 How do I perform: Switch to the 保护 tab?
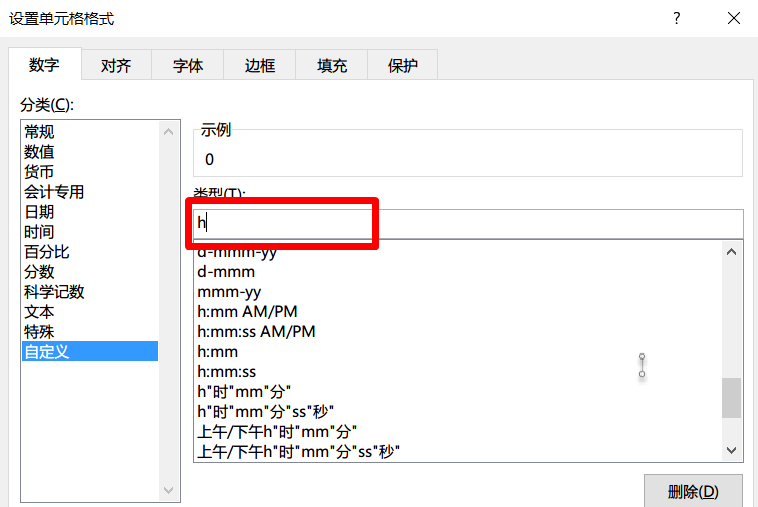coord(403,65)
